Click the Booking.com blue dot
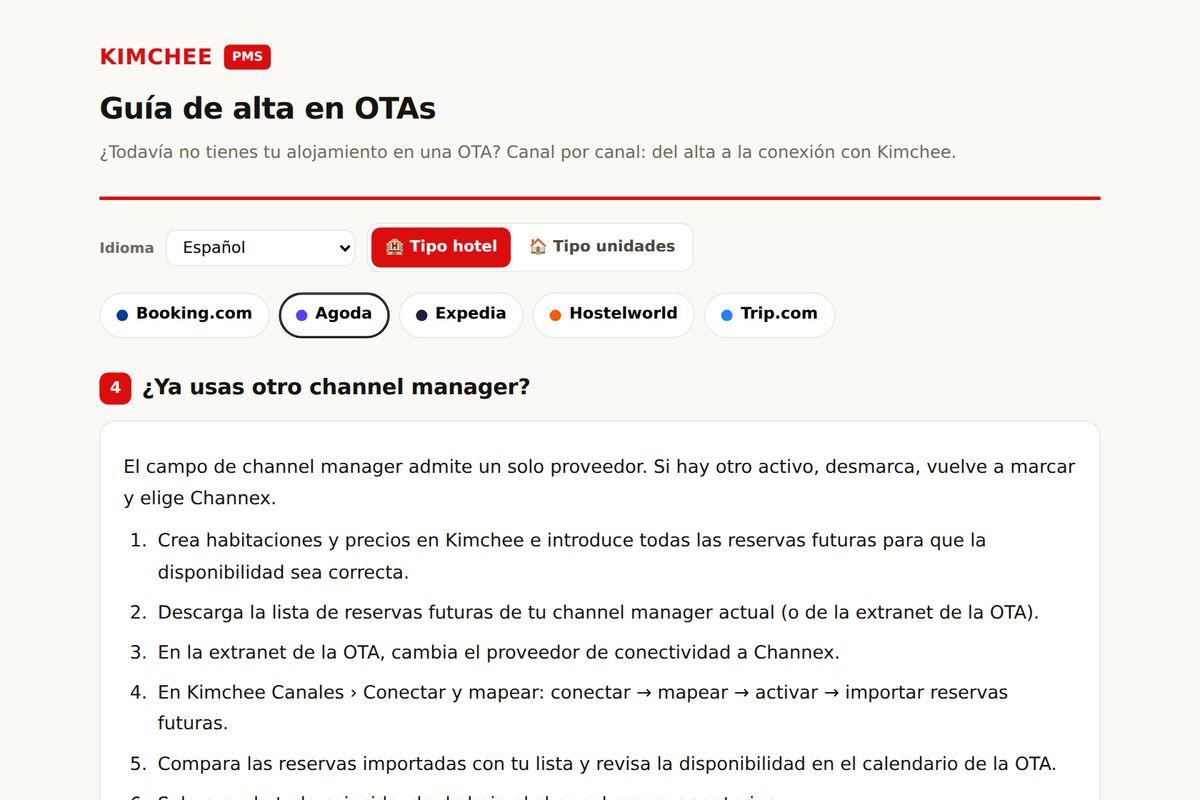The width and height of the screenshot is (1200, 800). coord(122,315)
